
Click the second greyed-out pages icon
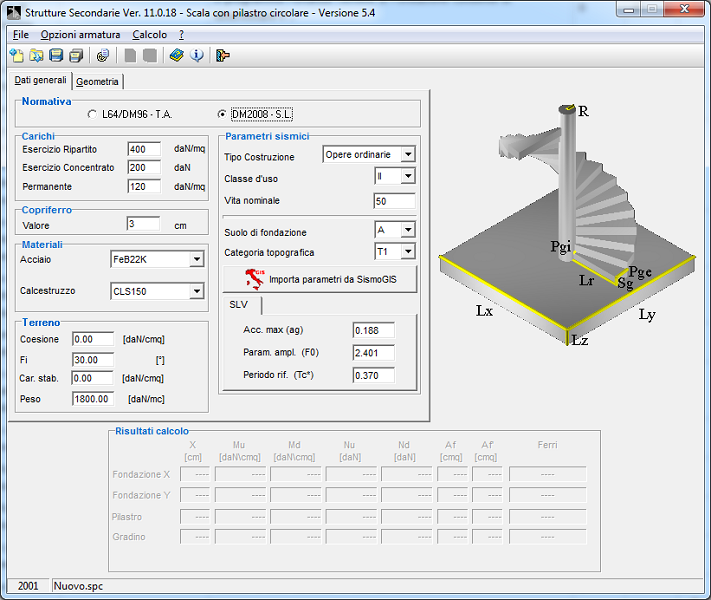pyautogui.click(x=150, y=55)
